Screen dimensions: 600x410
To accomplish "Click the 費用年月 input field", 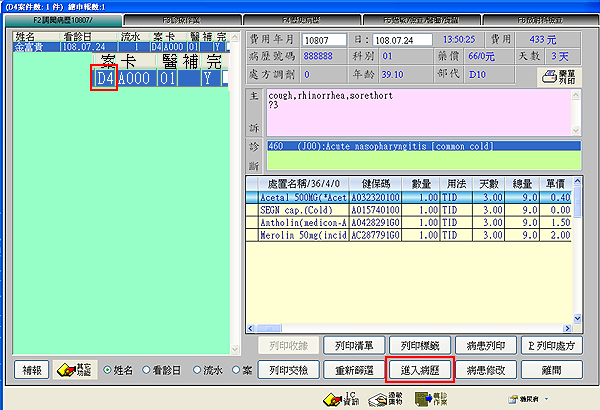I will pos(325,39).
